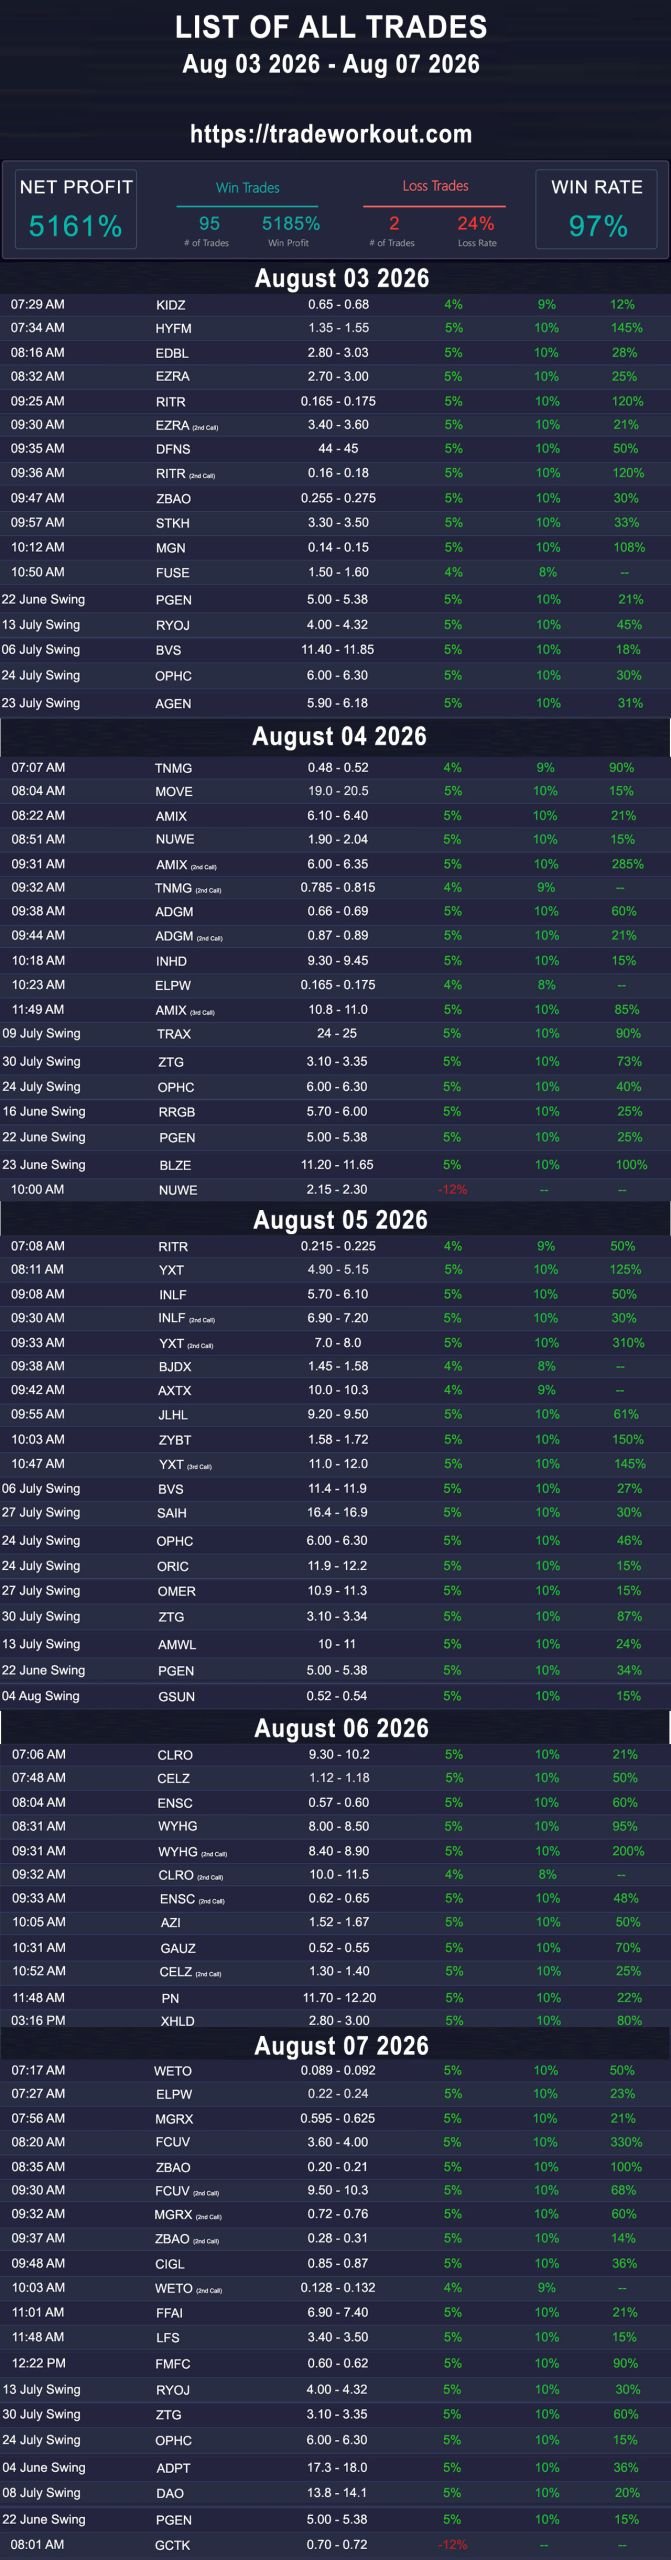Image resolution: width=671 pixels, height=2560 pixels.
Task: Select the Loss Trades heading
Action: click(435, 186)
